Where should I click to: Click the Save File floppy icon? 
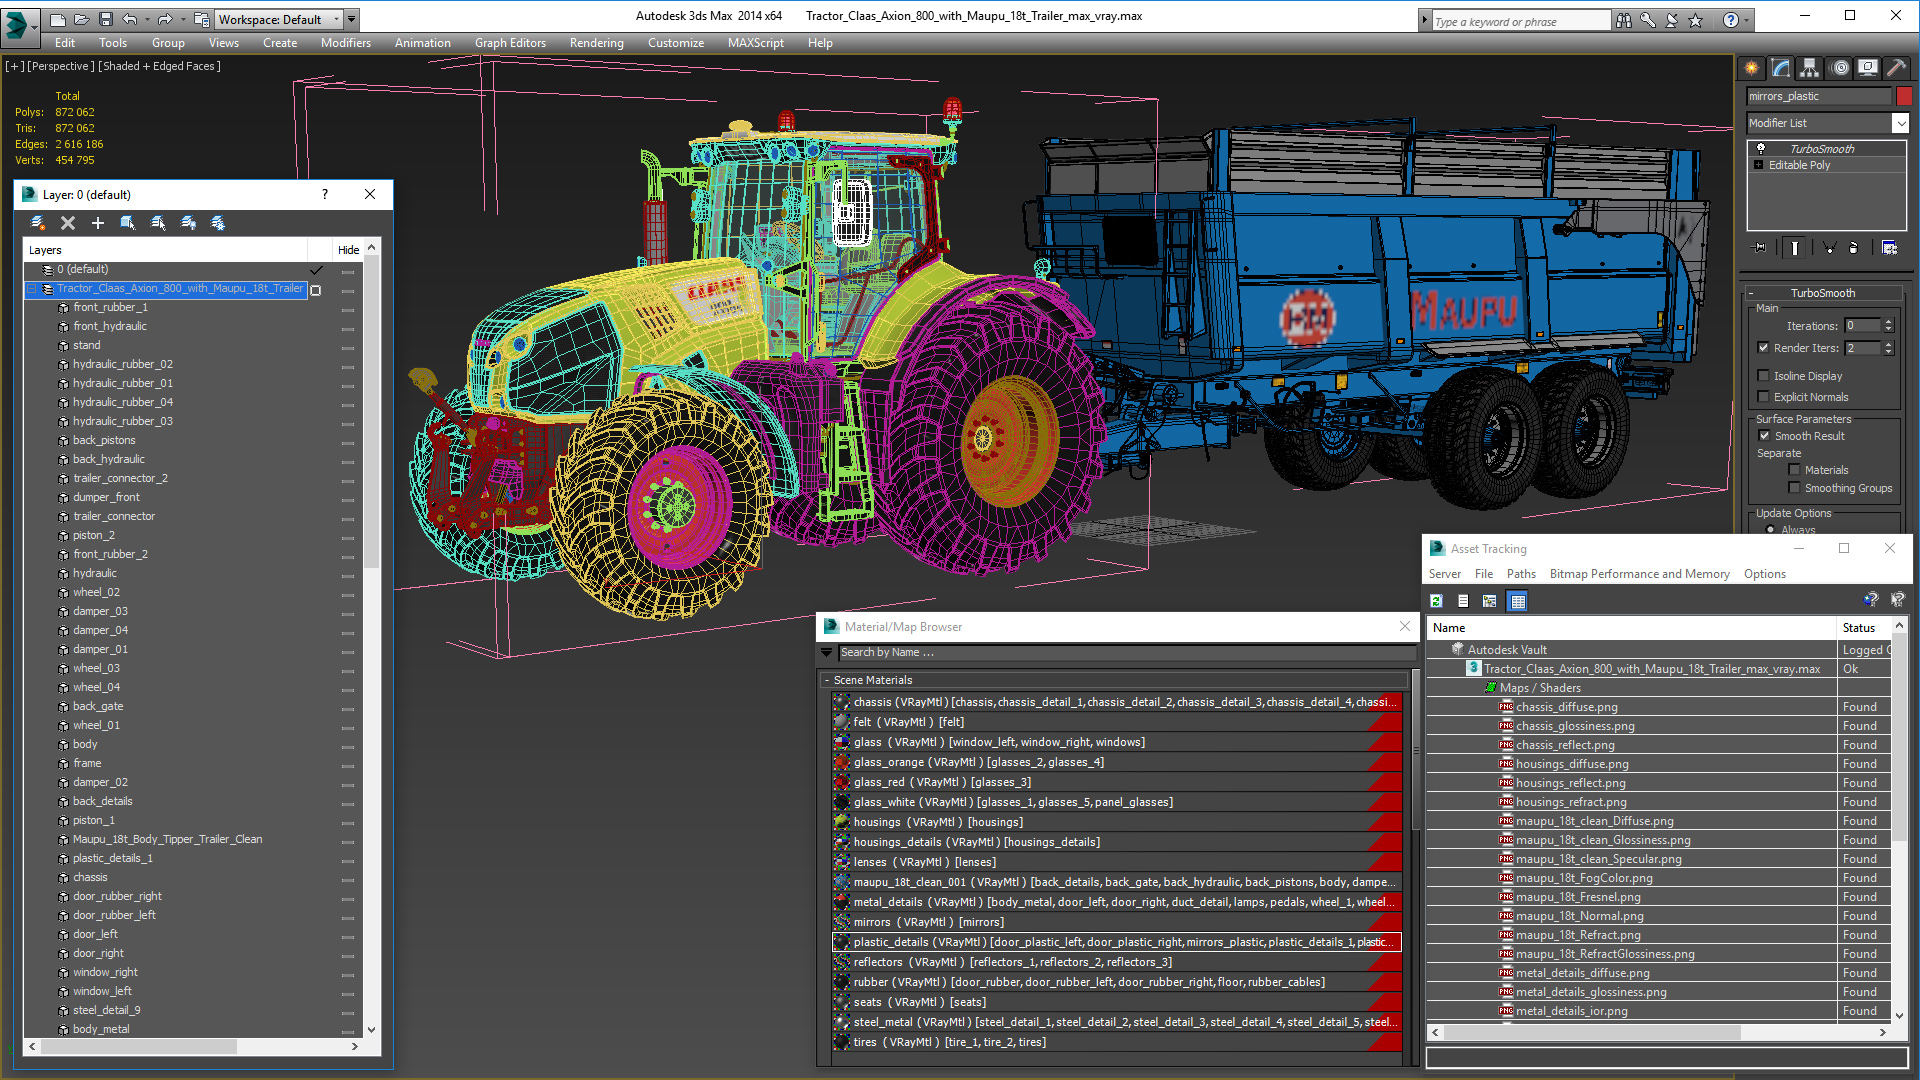[x=105, y=19]
